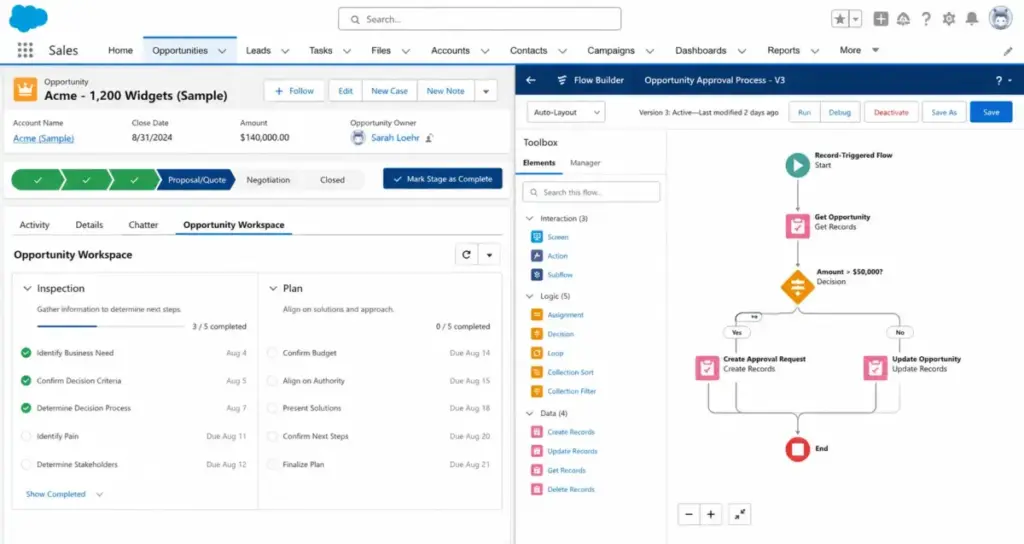Click the Favorites star icon
The image size is (1024, 544).
[x=840, y=19]
